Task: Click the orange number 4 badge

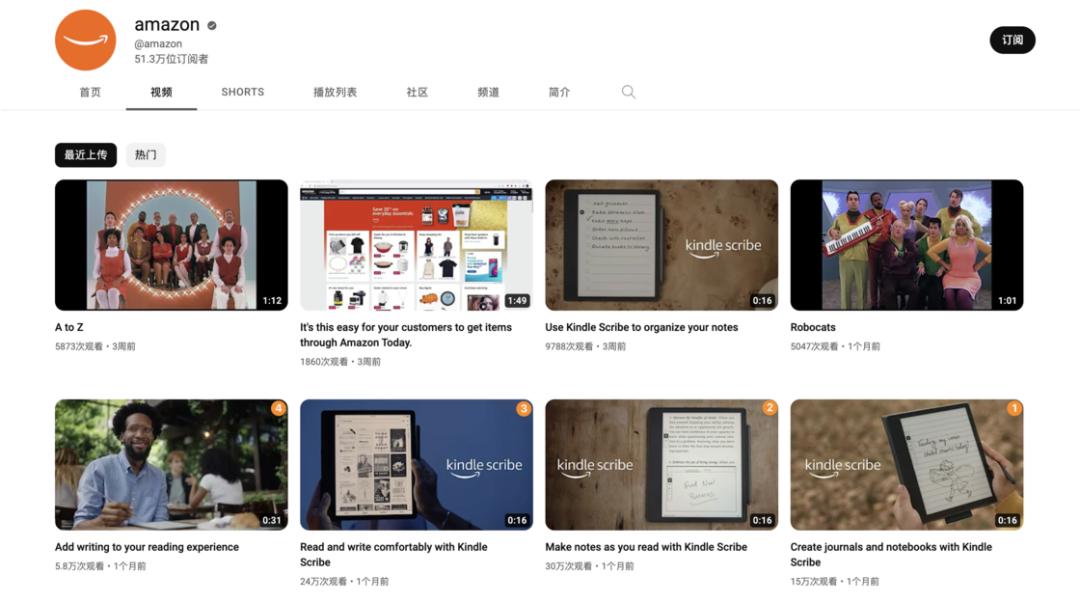Action: tap(278, 408)
